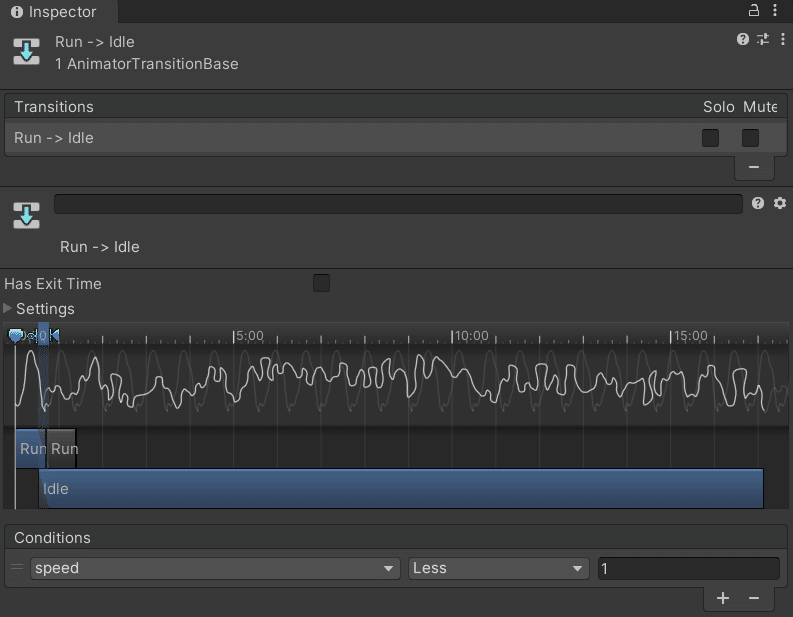793x617 pixels.
Task: Click Run -> Idle label under name field
Action: (x=100, y=246)
